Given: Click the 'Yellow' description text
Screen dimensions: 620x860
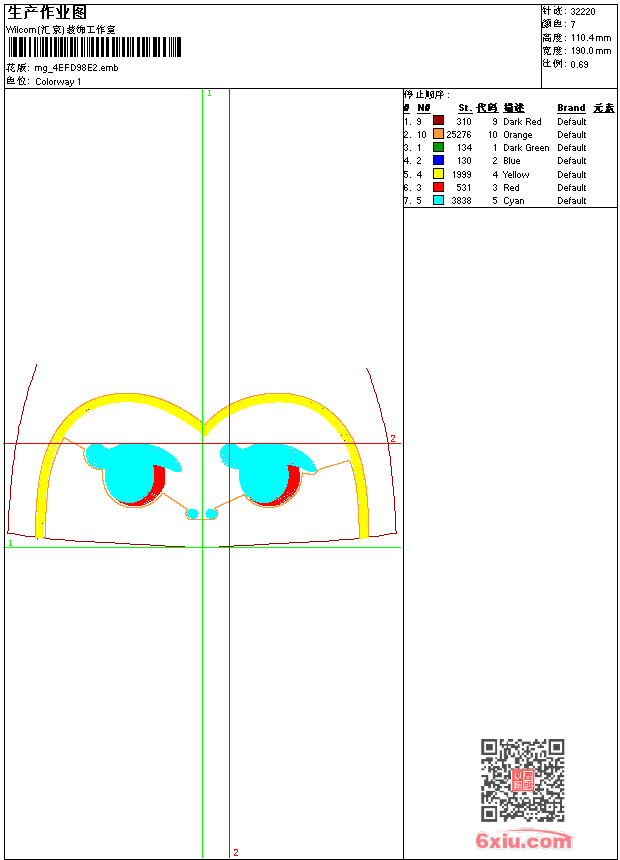Looking at the screenshot, I should pyautogui.click(x=516, y=175).
